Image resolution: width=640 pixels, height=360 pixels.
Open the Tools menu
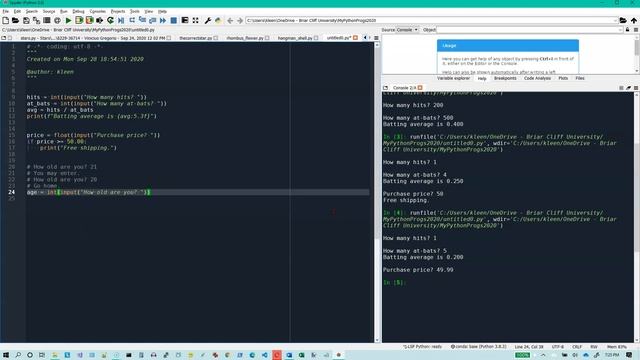(135, 11)
